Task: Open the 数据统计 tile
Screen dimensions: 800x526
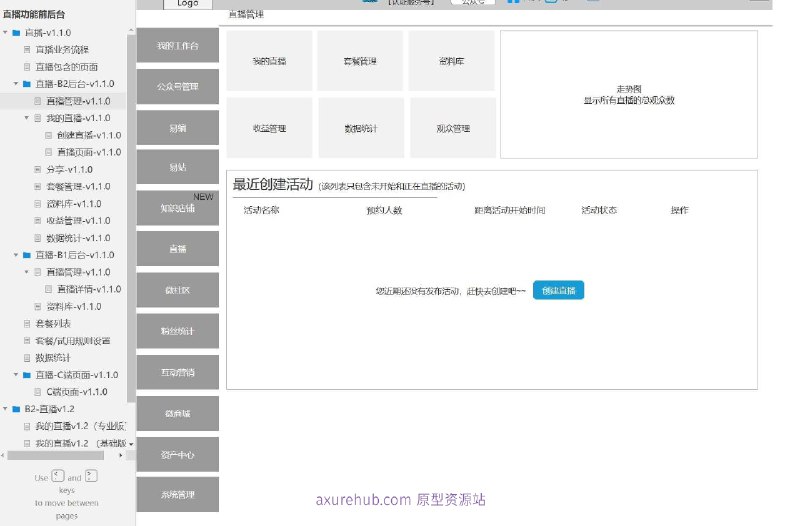Action: coord(361,128)
